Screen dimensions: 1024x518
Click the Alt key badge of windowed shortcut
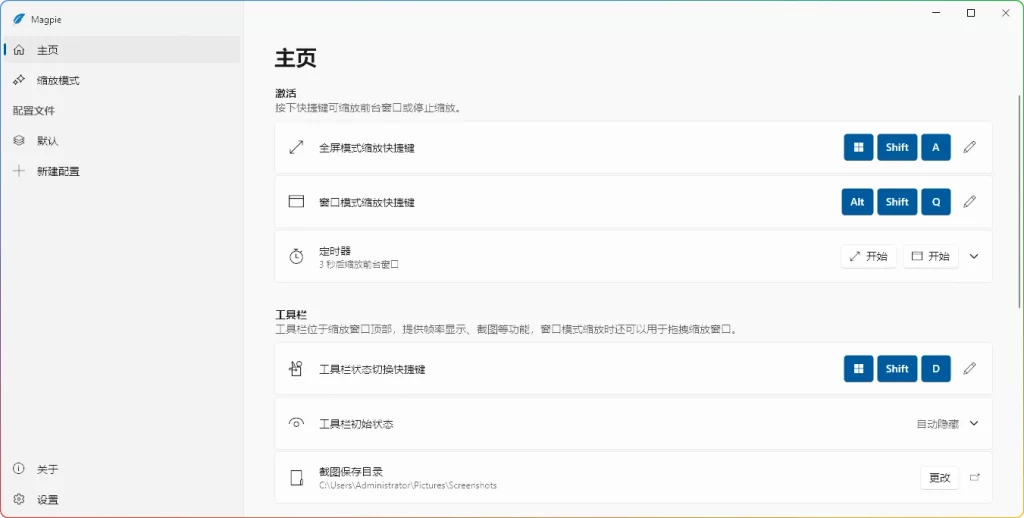(857, 202)
